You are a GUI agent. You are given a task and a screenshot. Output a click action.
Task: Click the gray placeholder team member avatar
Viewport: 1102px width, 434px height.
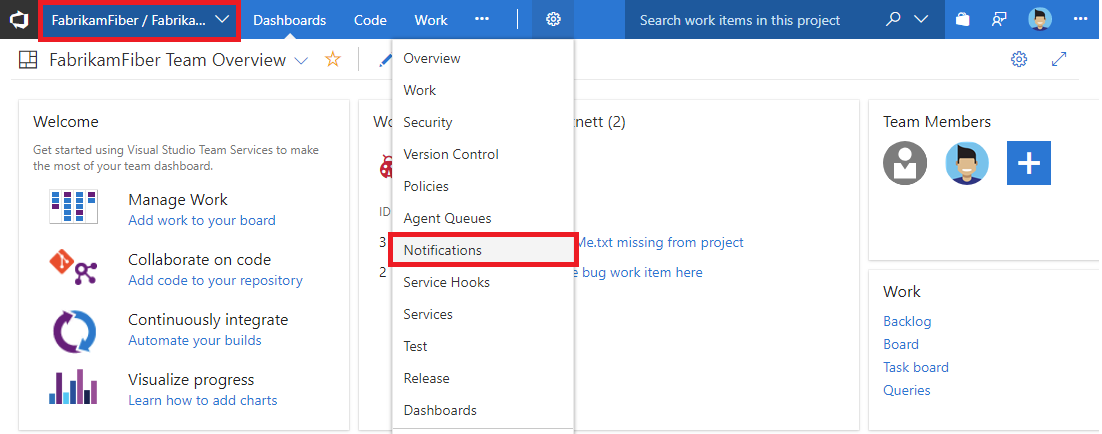905,163
